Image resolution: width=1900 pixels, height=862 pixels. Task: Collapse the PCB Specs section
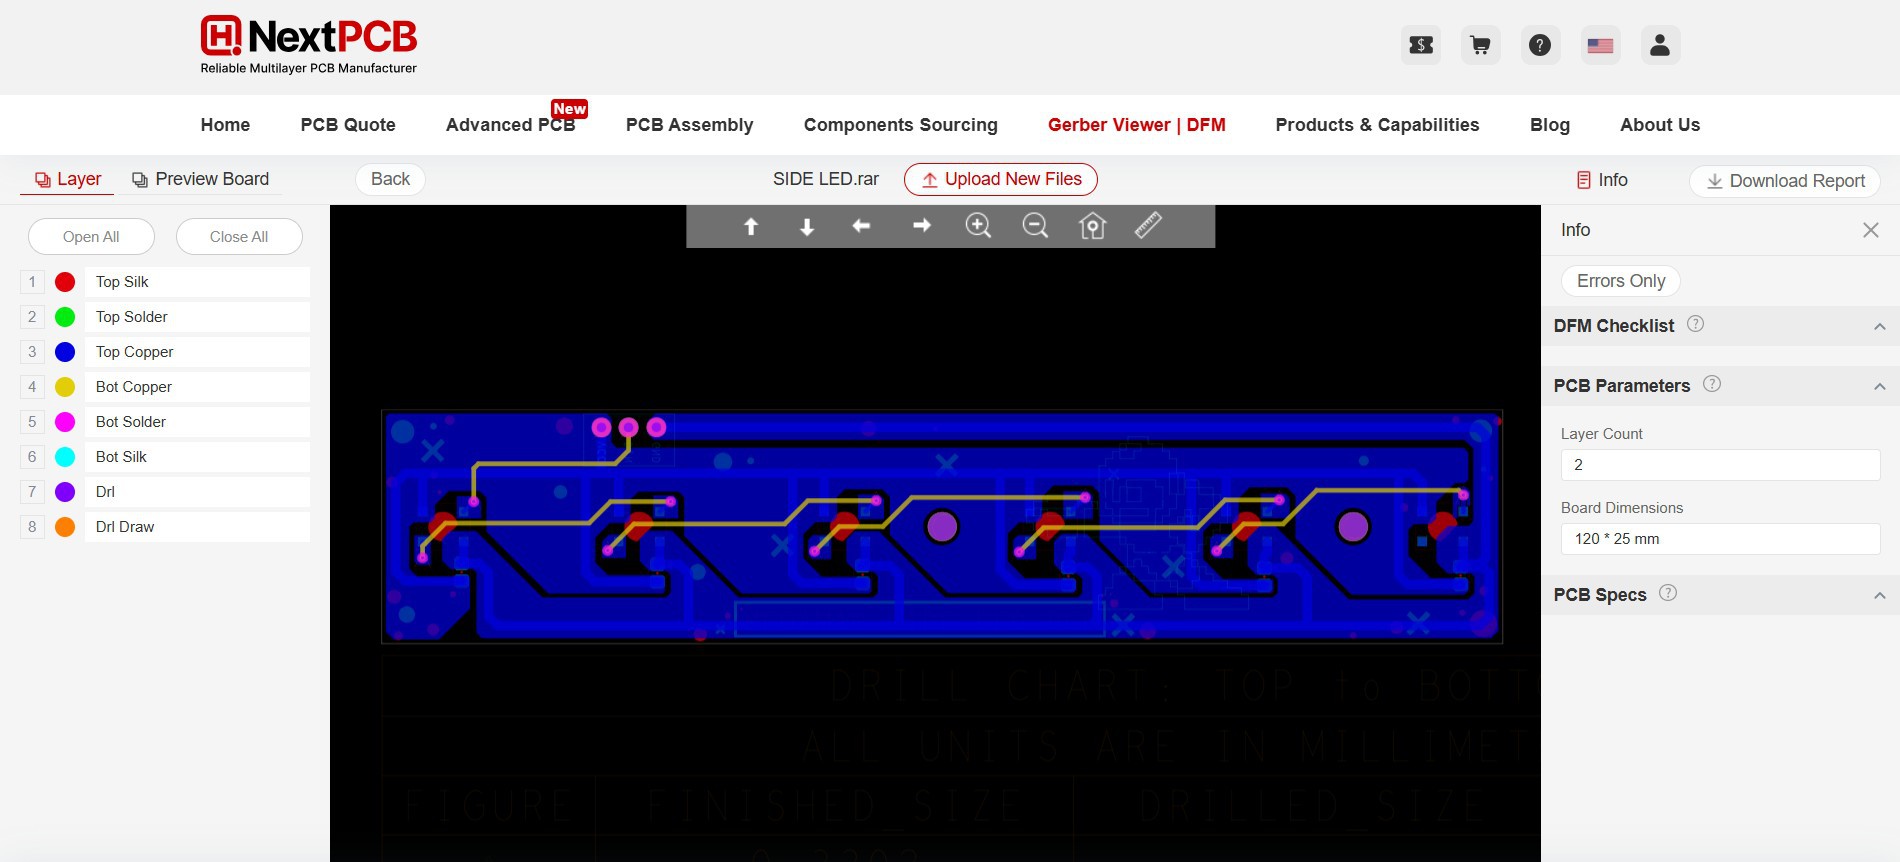click(1879, 595)
